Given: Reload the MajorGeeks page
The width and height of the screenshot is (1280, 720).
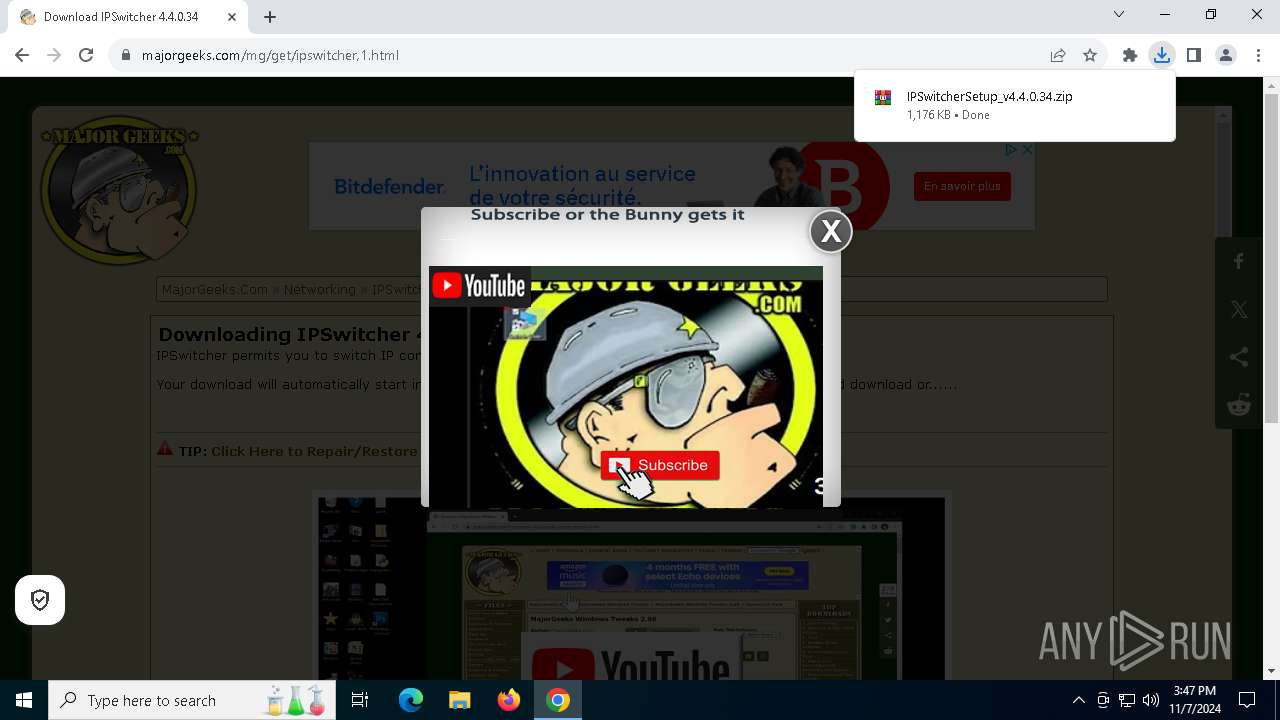Looking at the screenshot, I should pyautogui.click(x=86, y=55).
